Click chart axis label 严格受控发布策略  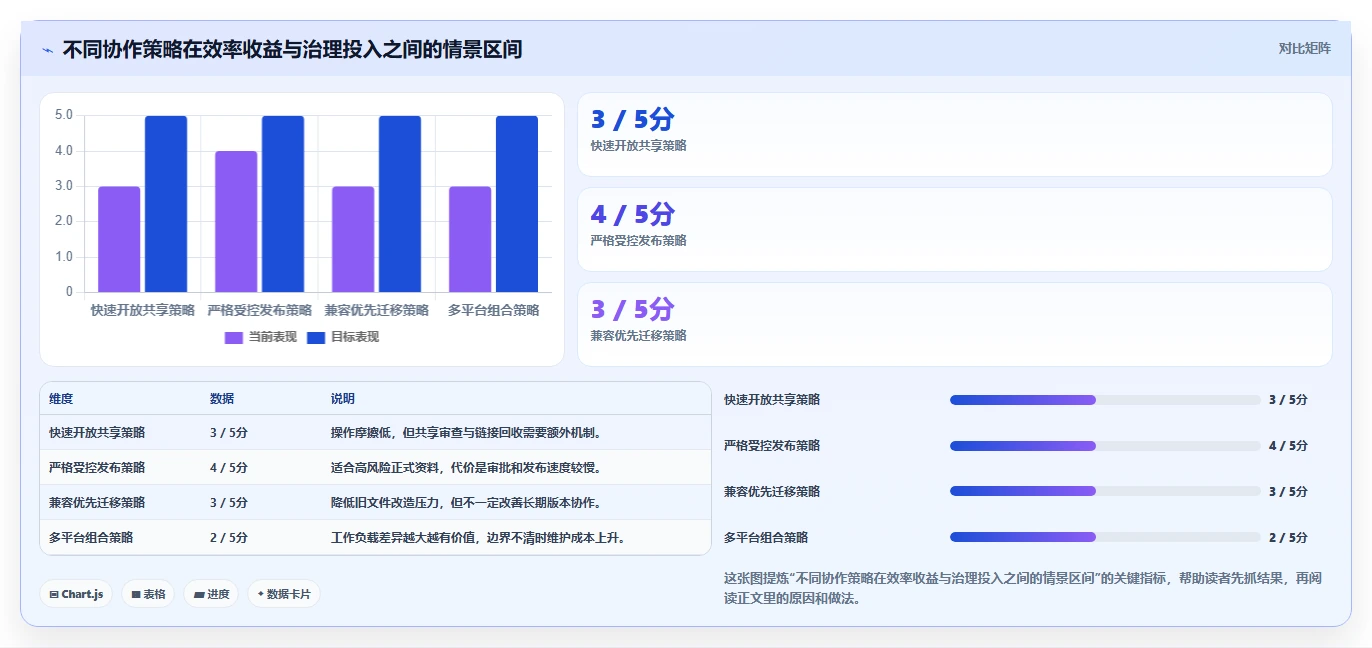click(x=260, y=311)
